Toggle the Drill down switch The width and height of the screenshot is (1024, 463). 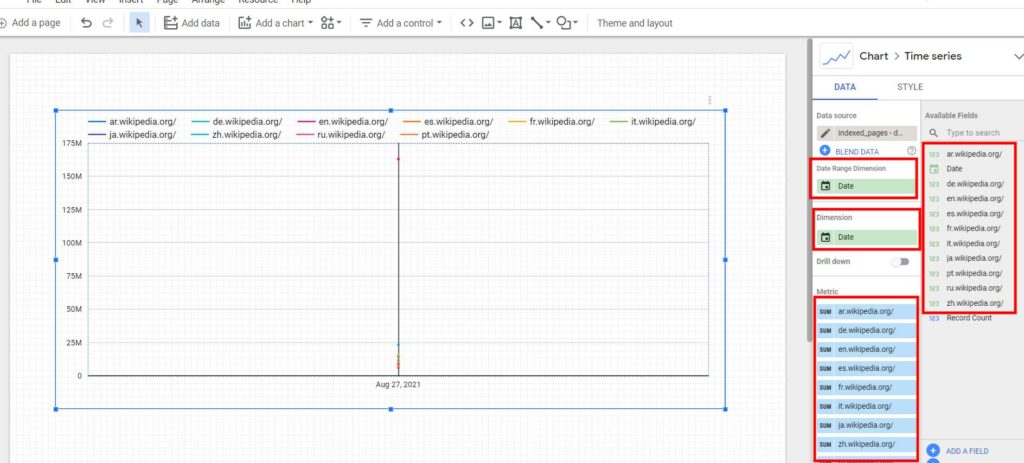click(901, 261)
